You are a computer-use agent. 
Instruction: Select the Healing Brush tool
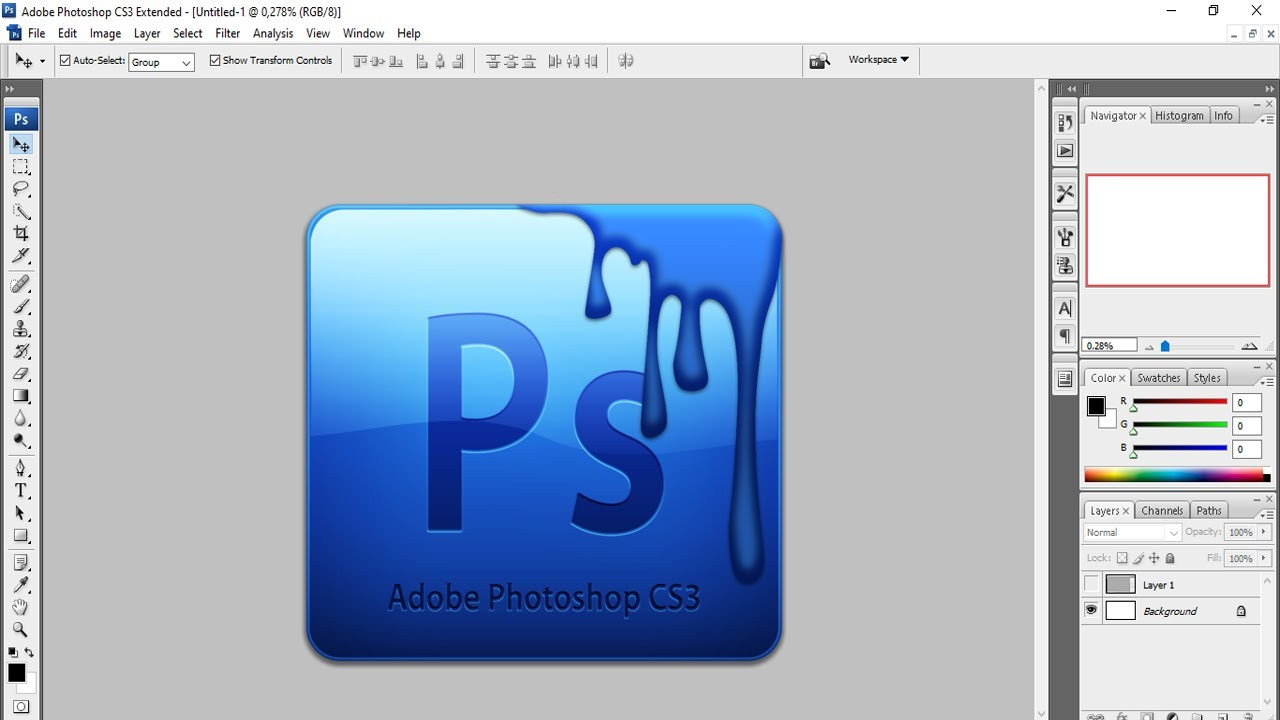pyautogui.click(x=21, y=285)
